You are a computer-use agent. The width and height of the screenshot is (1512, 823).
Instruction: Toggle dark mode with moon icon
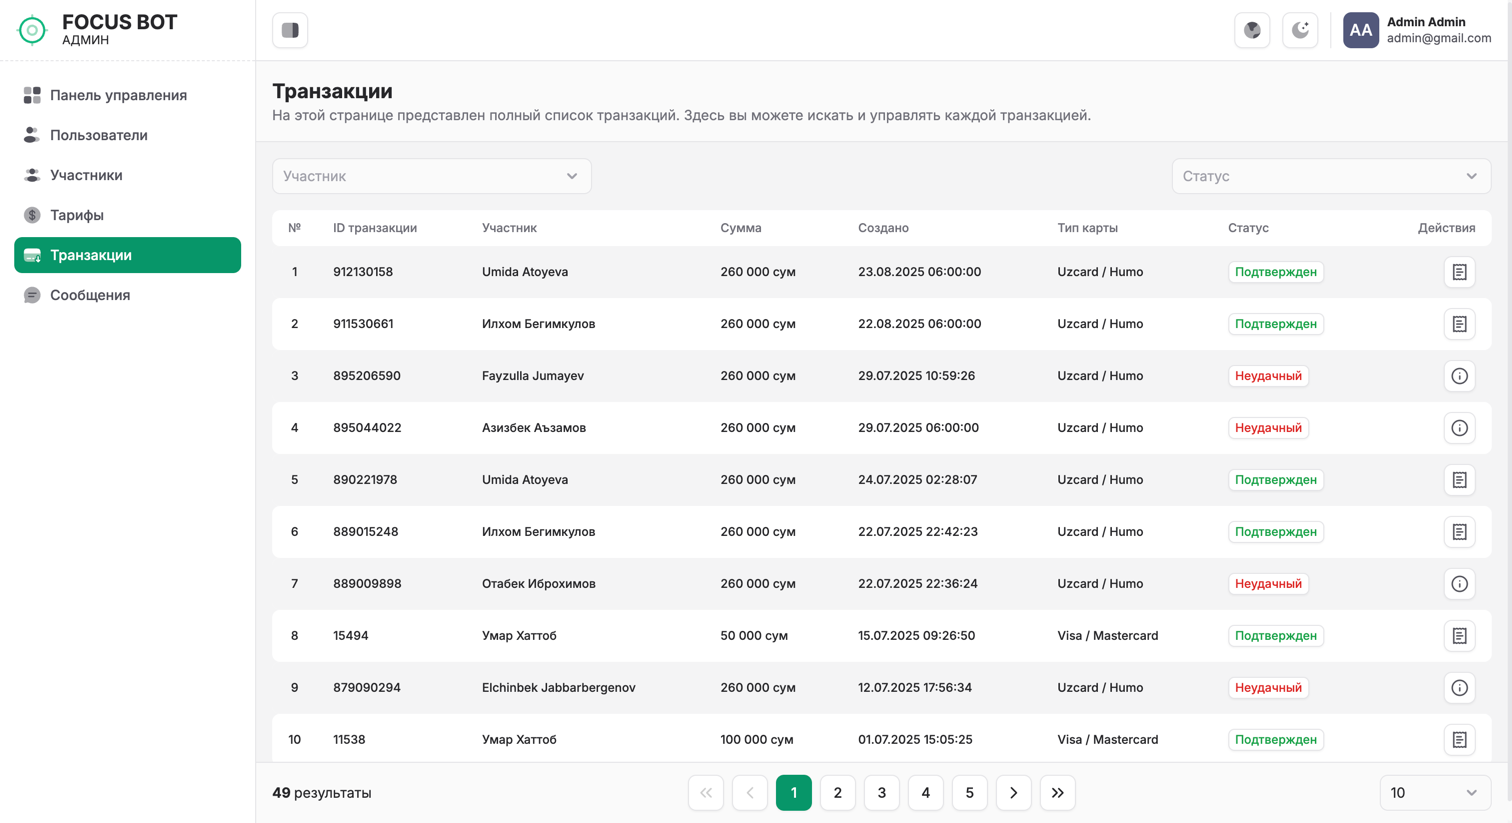tap(1300, 30)
